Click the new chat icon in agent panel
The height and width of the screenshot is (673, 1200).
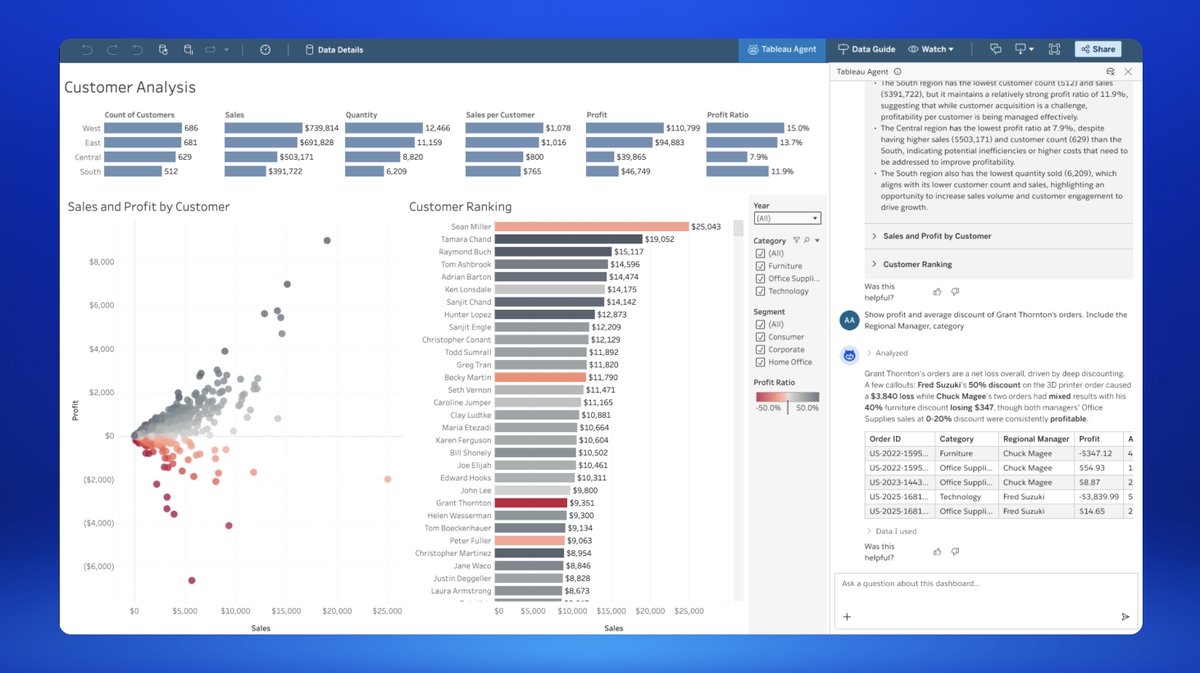tap(1111, 72)
